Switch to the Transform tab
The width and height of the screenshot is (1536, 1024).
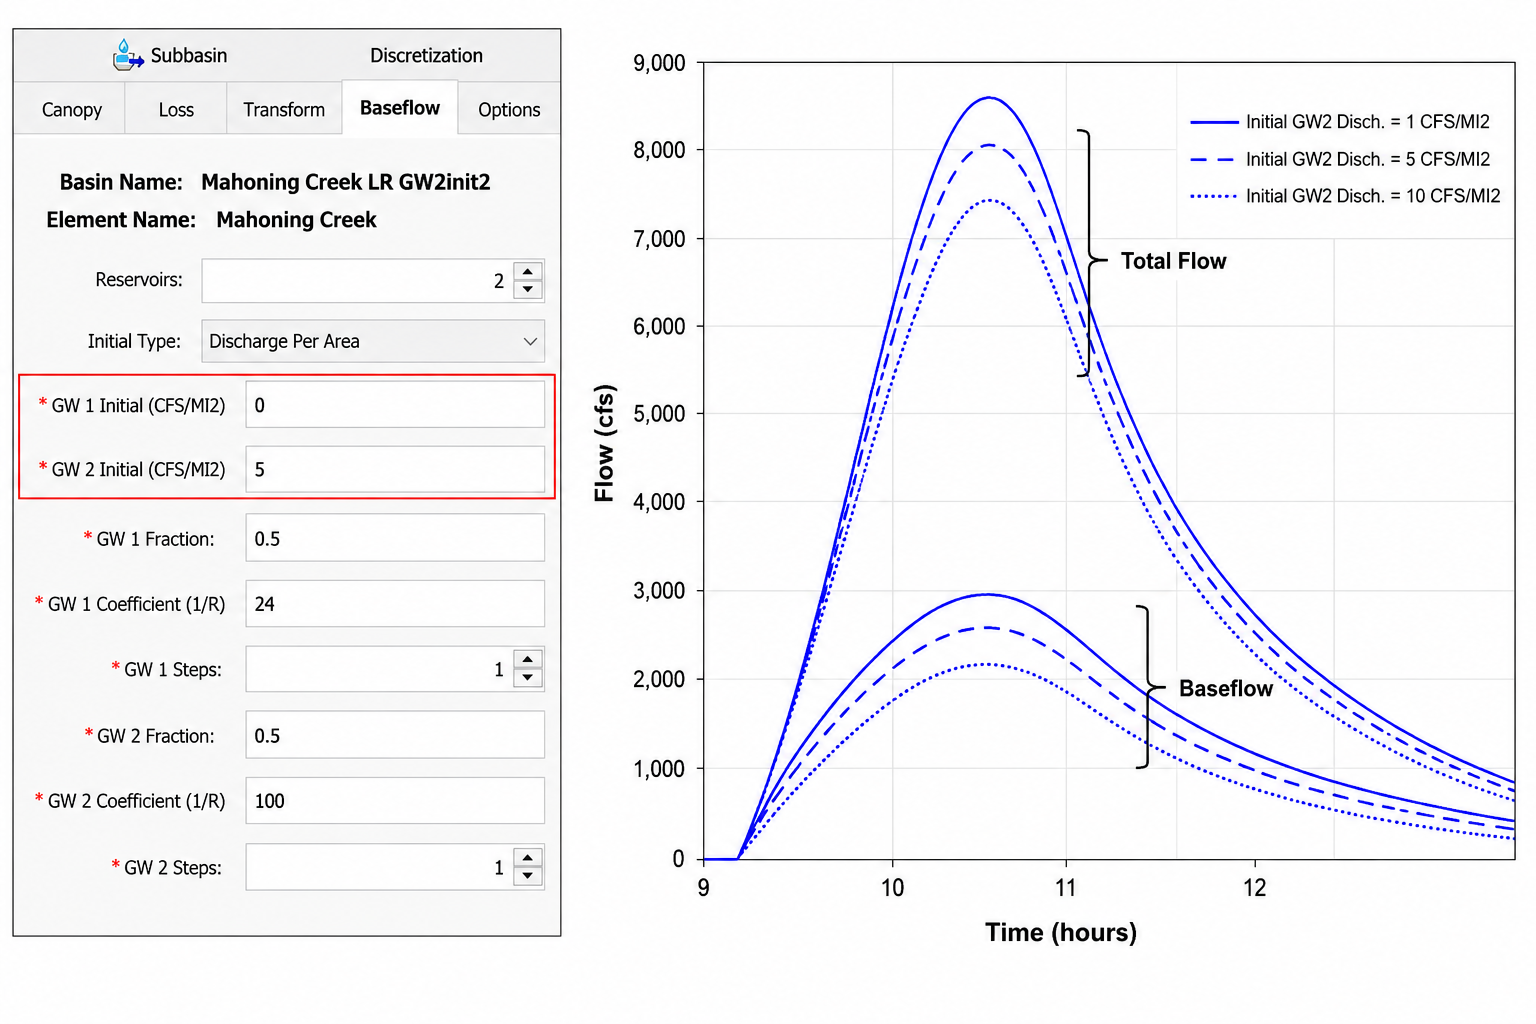point(284,109)
